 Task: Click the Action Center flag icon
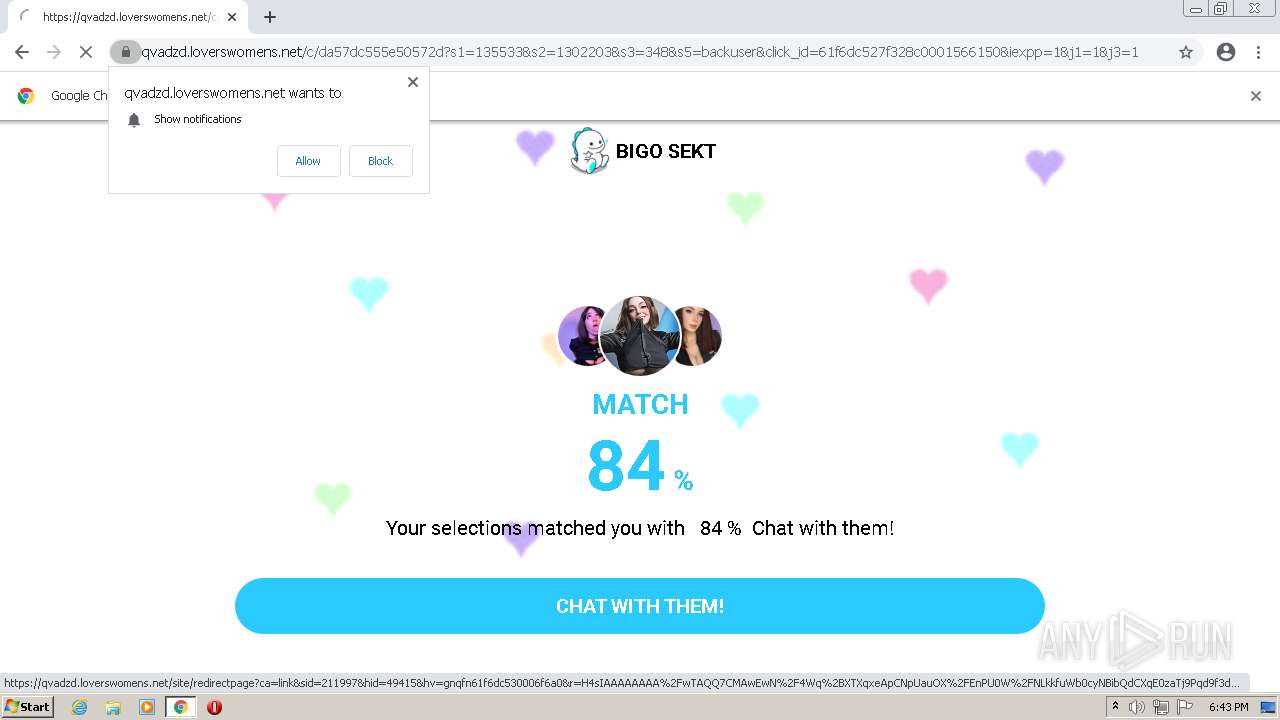pyautogui.click(x=1185, y=707)
